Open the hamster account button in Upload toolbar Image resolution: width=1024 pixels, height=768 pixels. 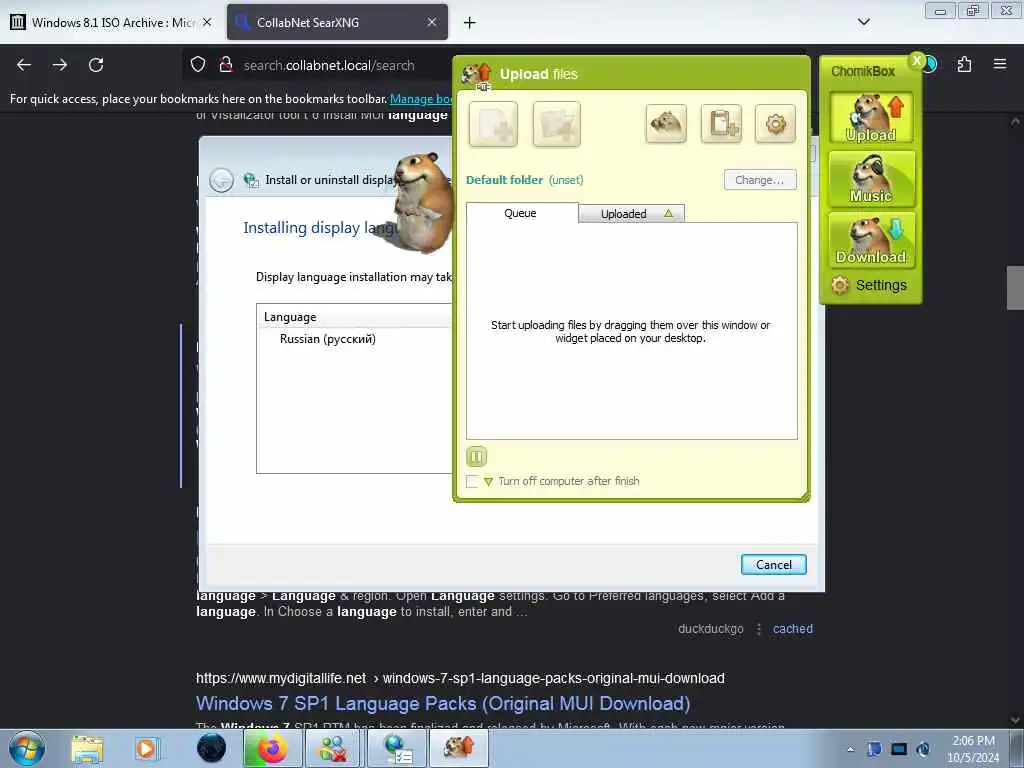(x=666, y=123)
